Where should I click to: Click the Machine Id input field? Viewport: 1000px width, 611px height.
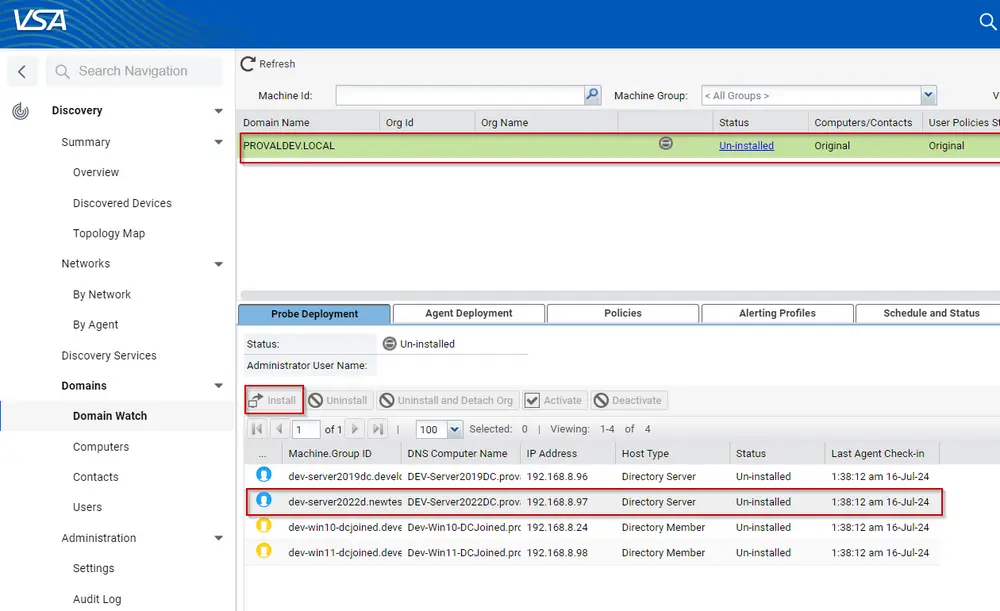coord(460,95)
